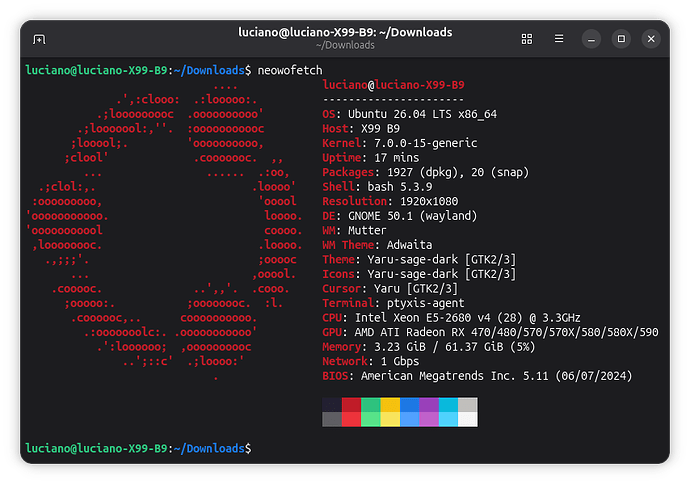Click the DE line GNOME 50.1 (wayland)
This screenshot has height=483, width=690.
pyautogui.click(x=400, y=216)
